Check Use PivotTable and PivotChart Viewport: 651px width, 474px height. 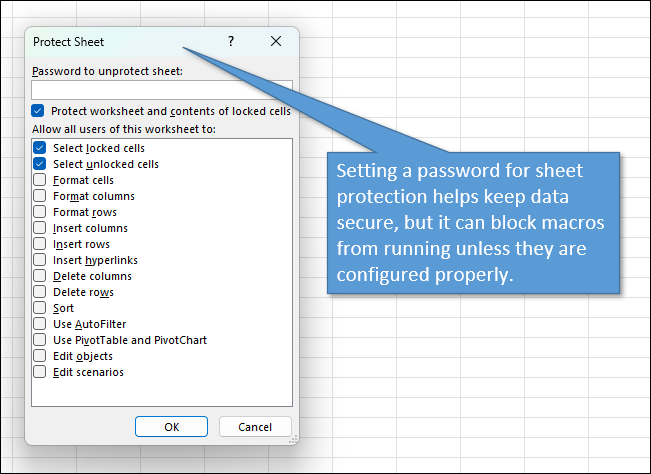[40, 340]
